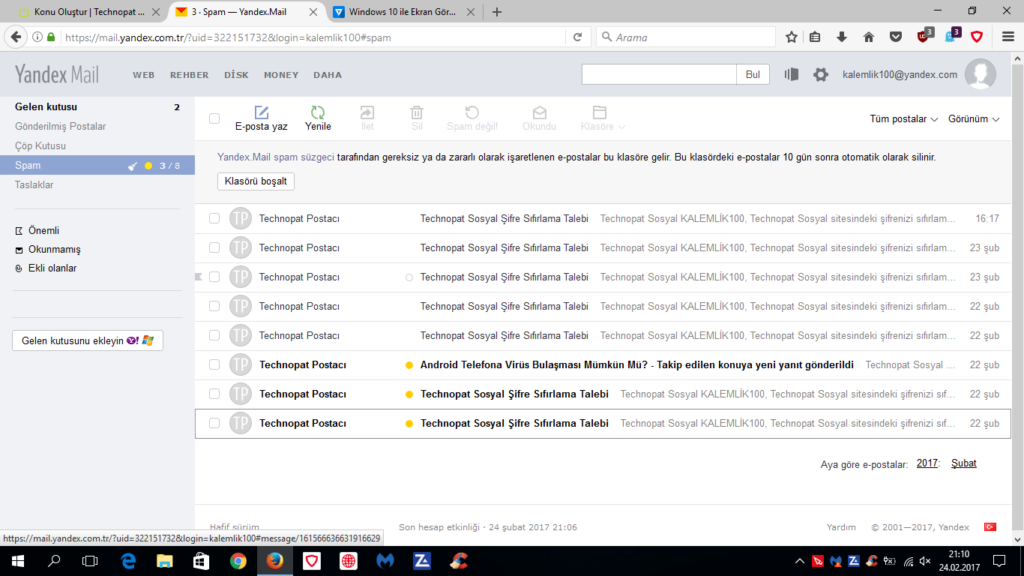Click the themes icon beside the gear

coord(792,74)
